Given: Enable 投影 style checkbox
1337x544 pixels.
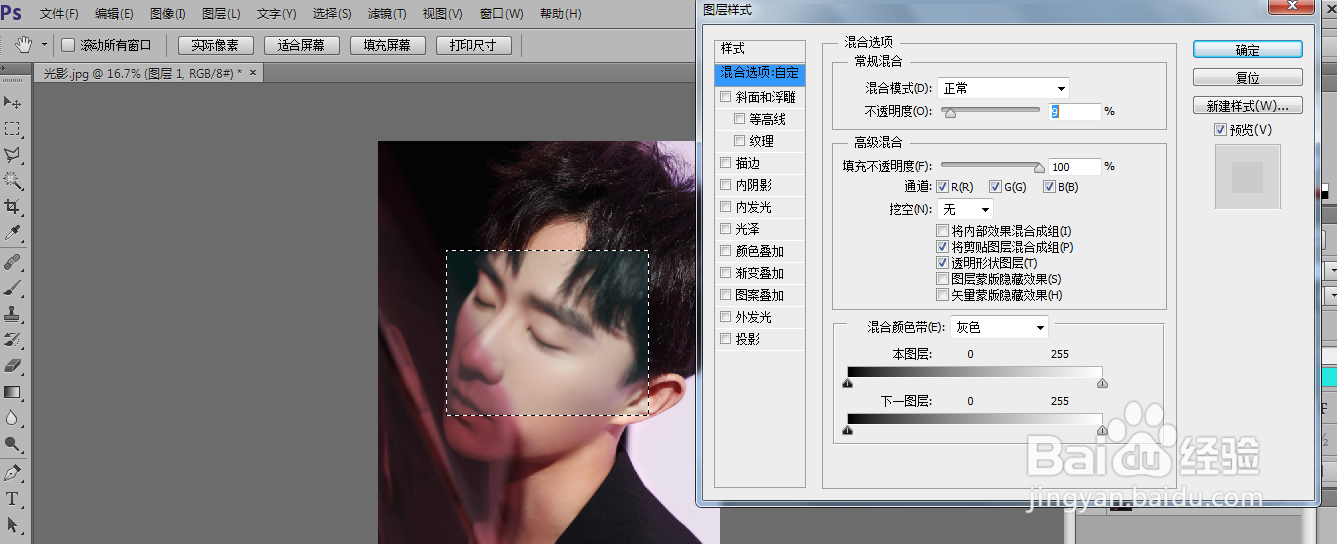Looking at the screenshot, I should [725, 339].
